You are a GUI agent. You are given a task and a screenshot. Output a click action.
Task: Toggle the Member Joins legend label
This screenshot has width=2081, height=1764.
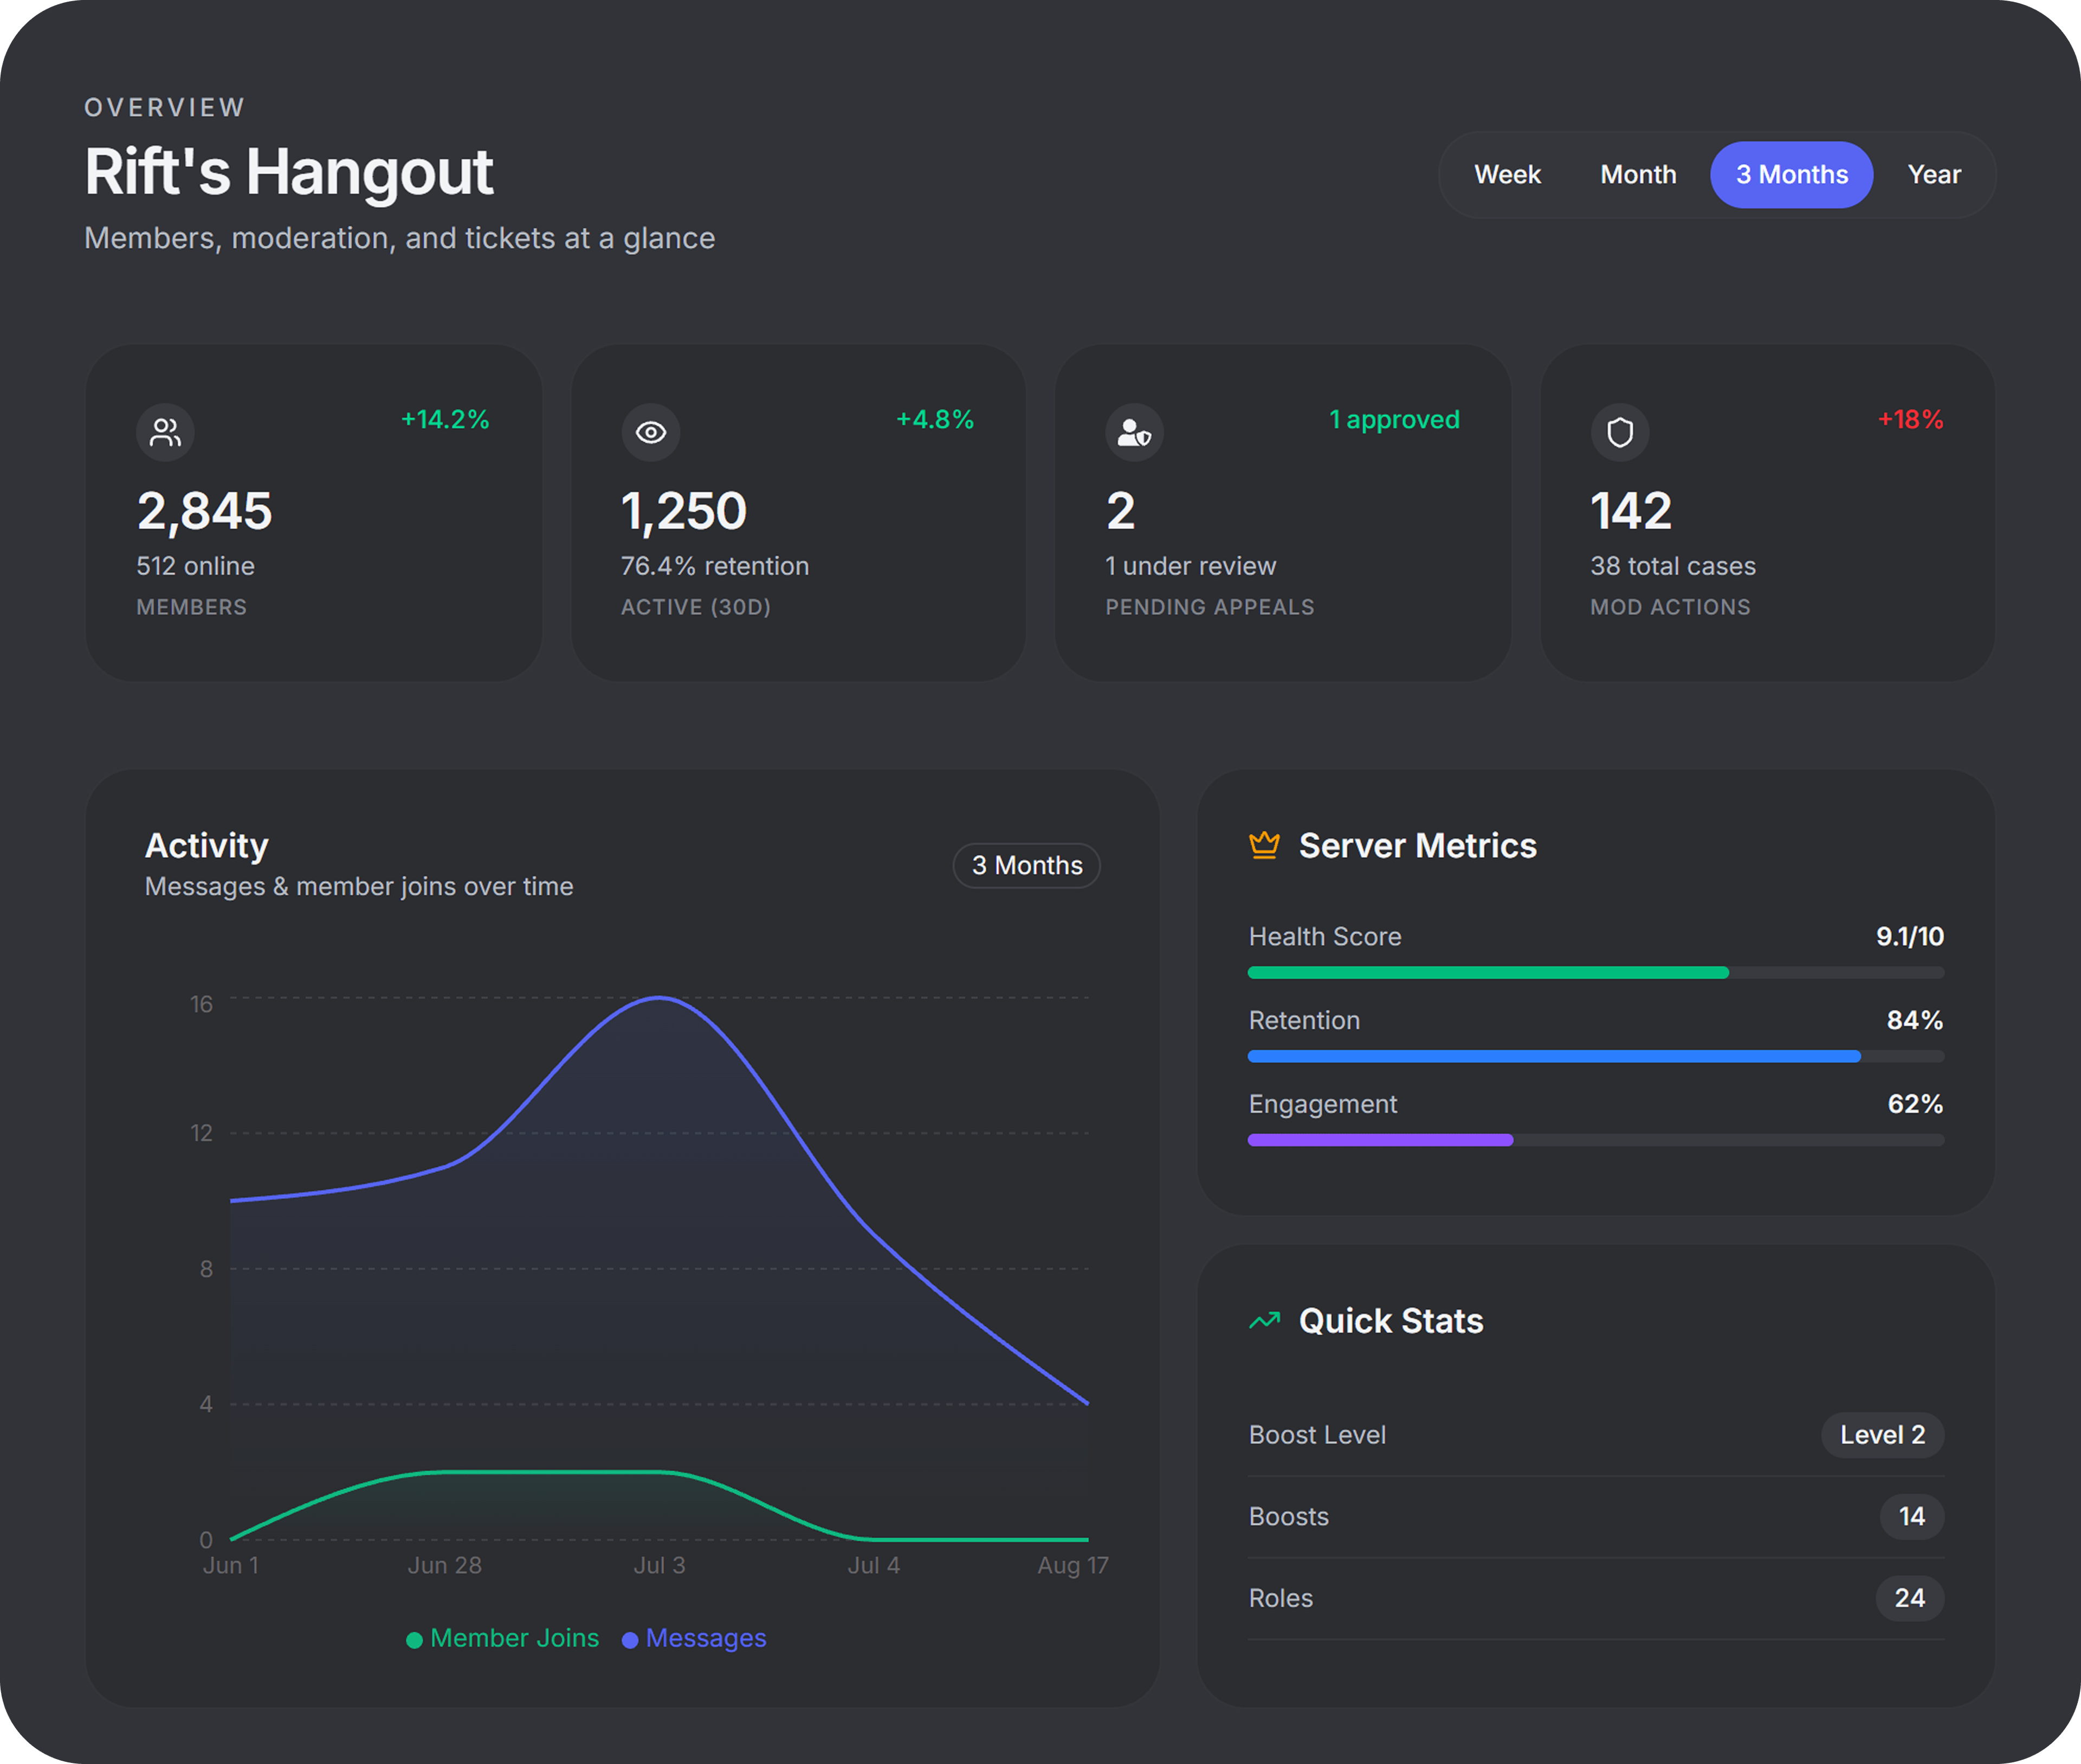(514, 1638)
